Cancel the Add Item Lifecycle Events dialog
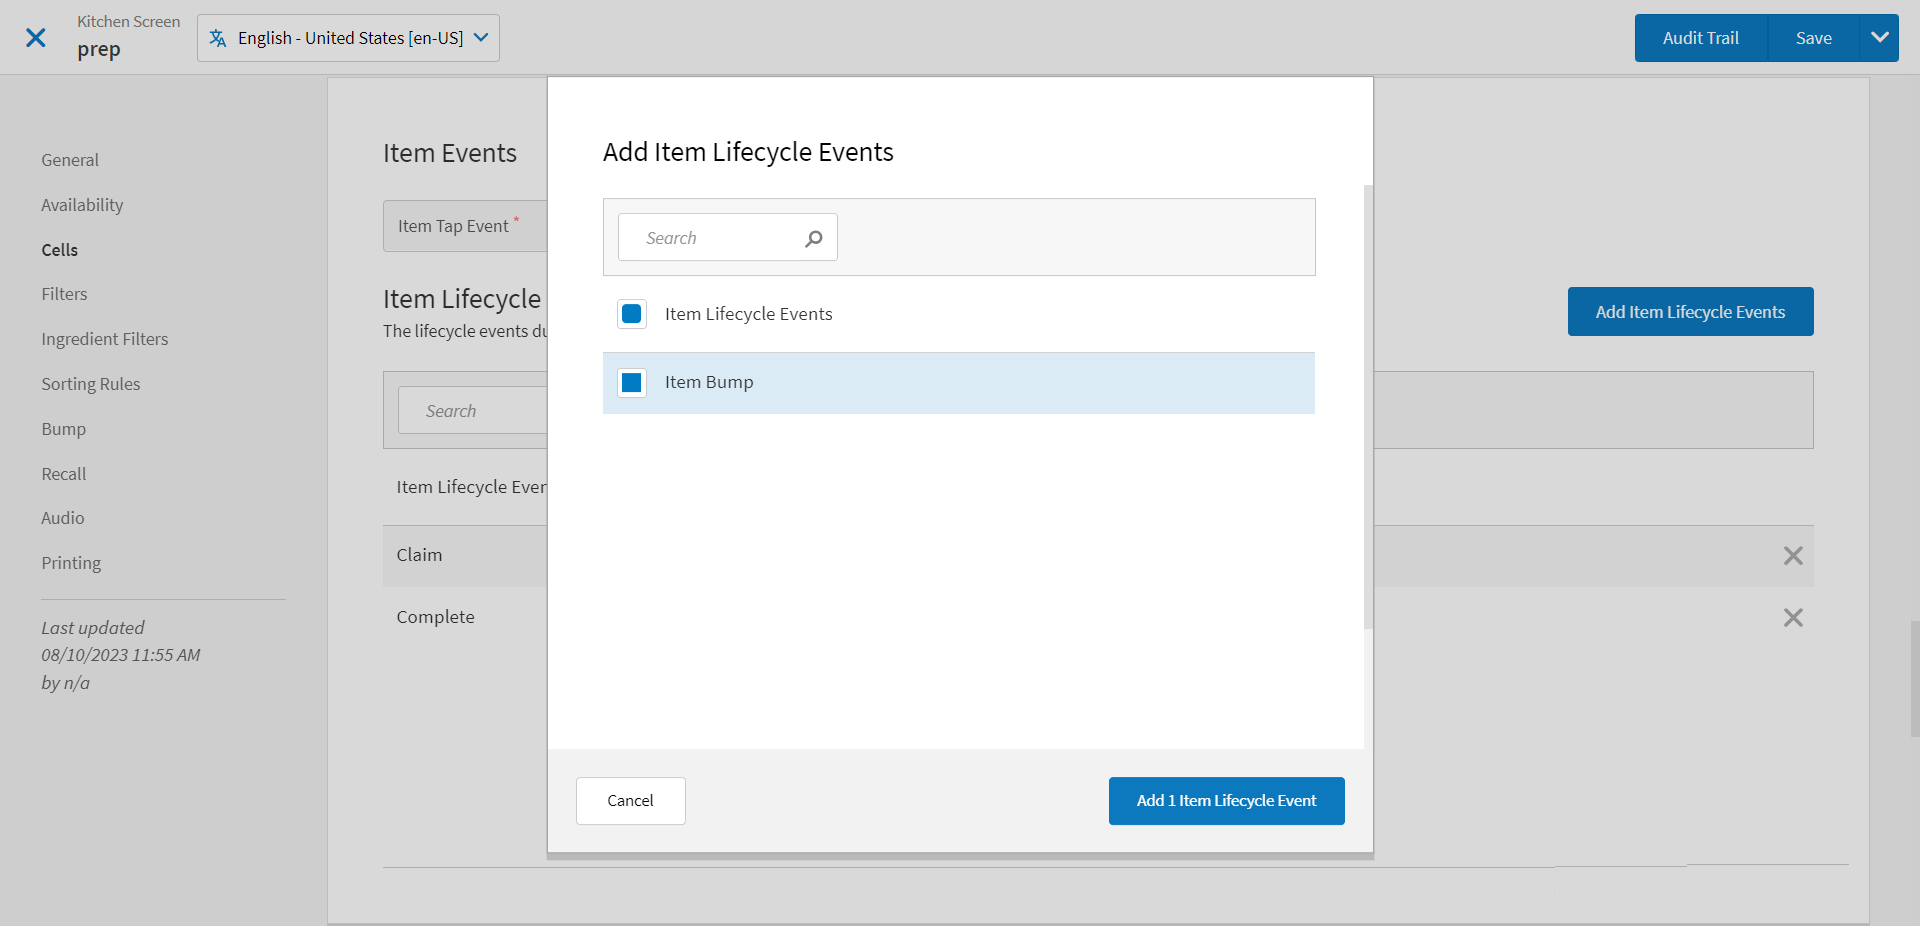This screenshot has width=1920, height=926. click(630, 801)
